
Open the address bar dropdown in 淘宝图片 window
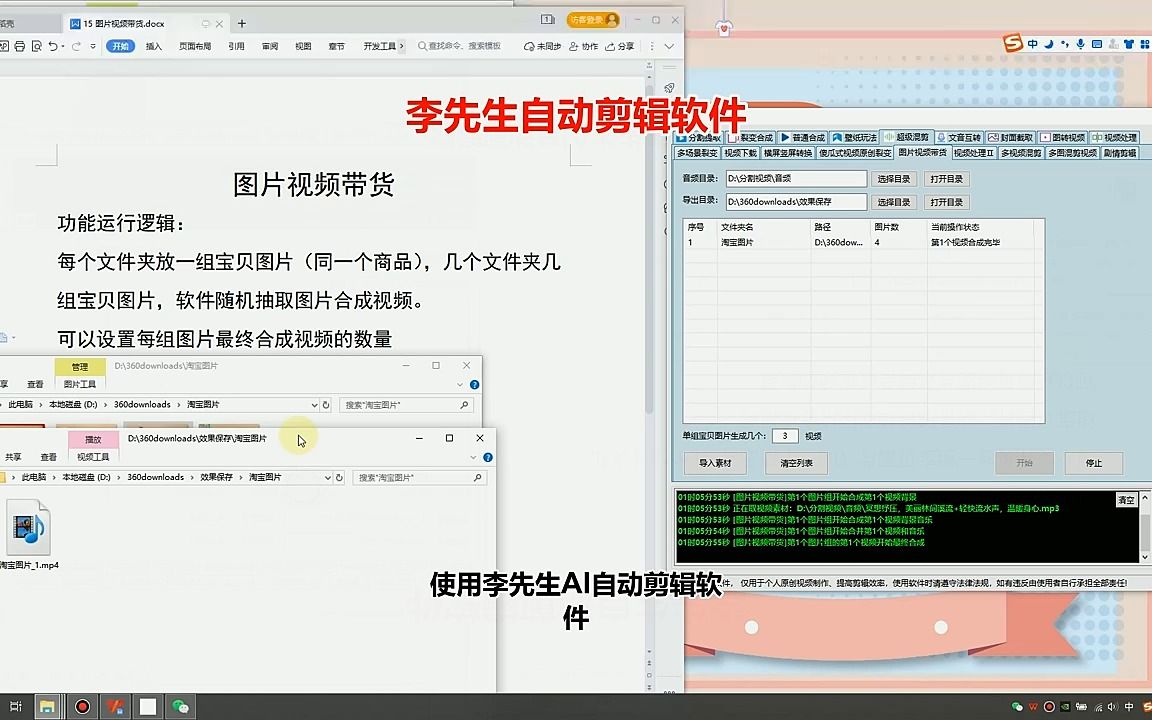click(317, 405)
